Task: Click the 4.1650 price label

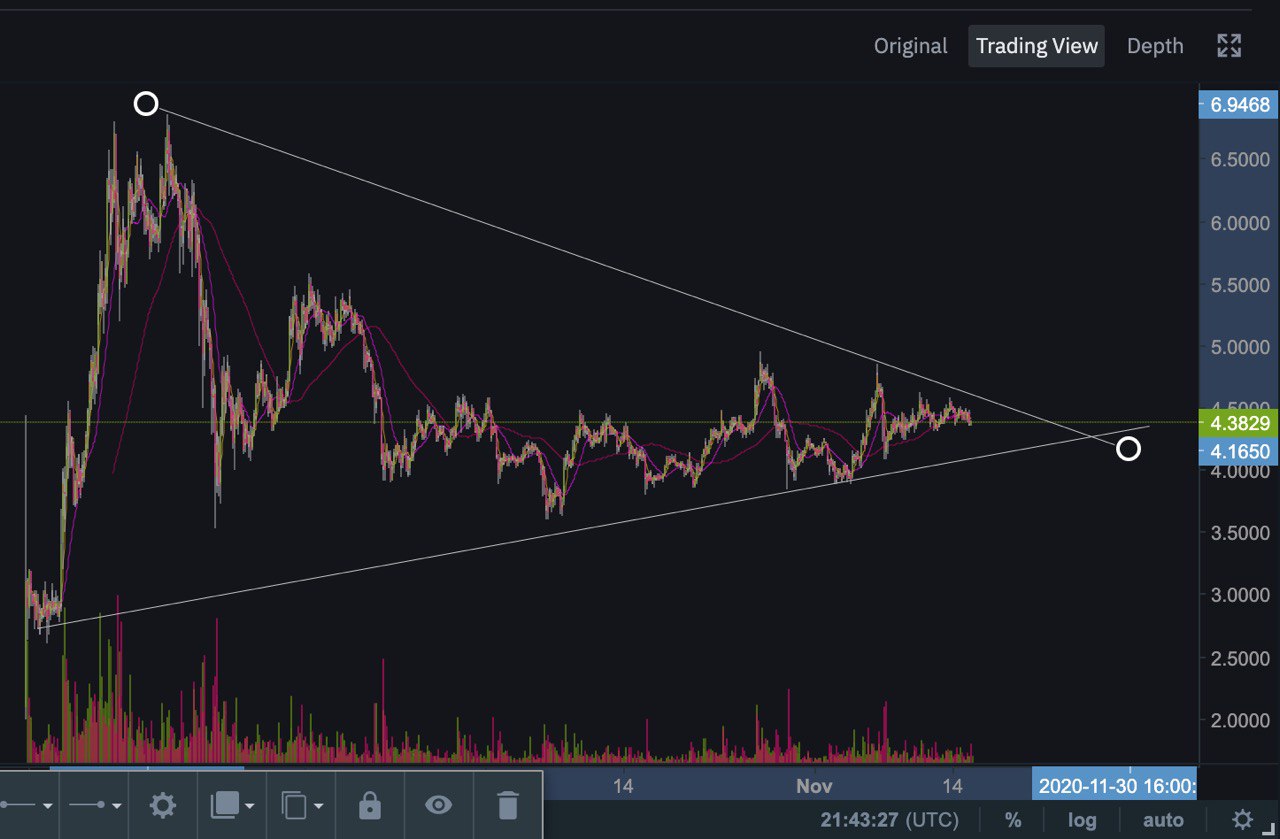Action: [1239, 451]
